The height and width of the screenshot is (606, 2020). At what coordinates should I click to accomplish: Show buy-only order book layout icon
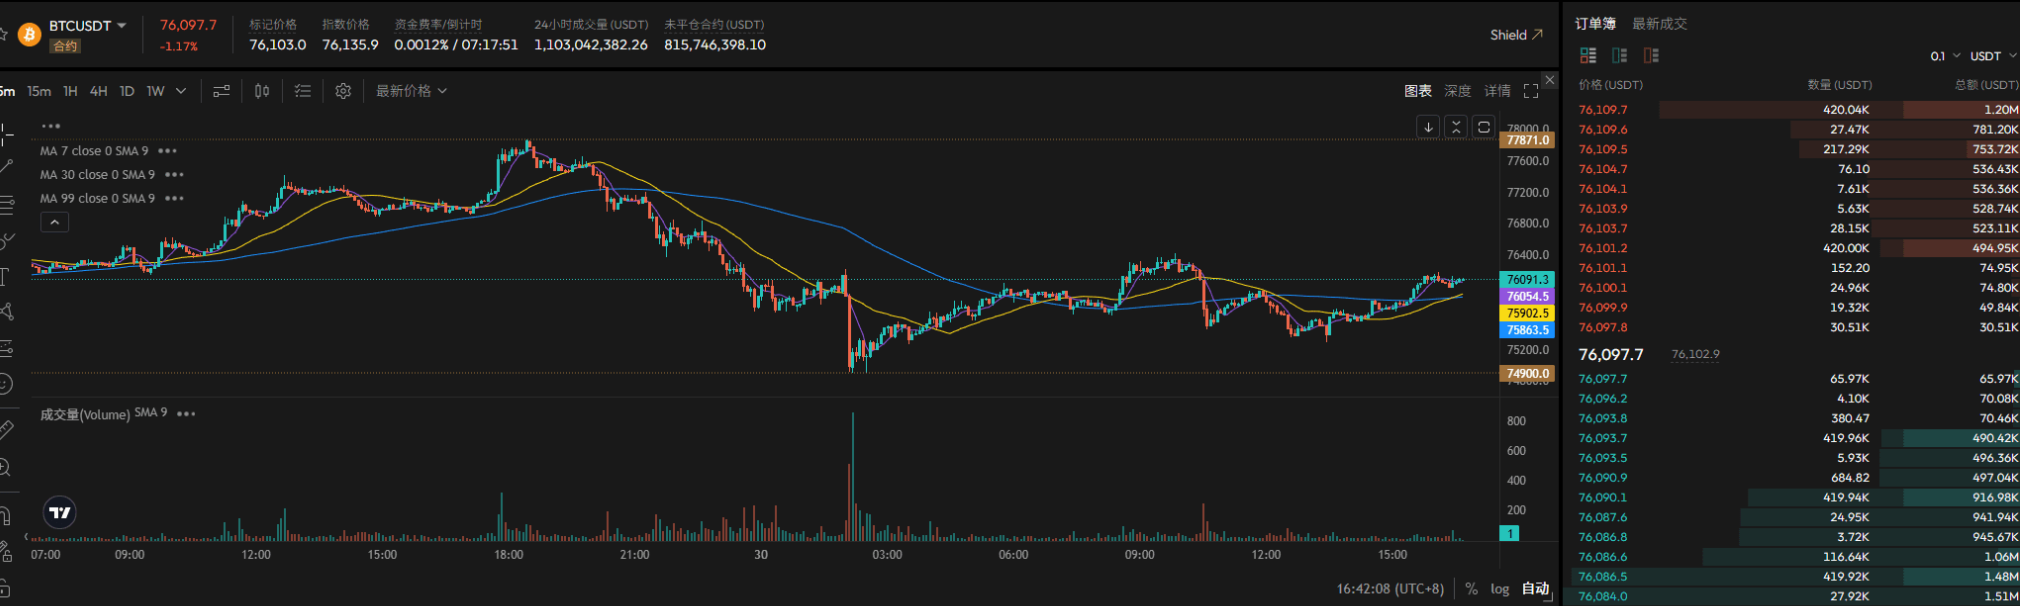(x=1619, y=56)
